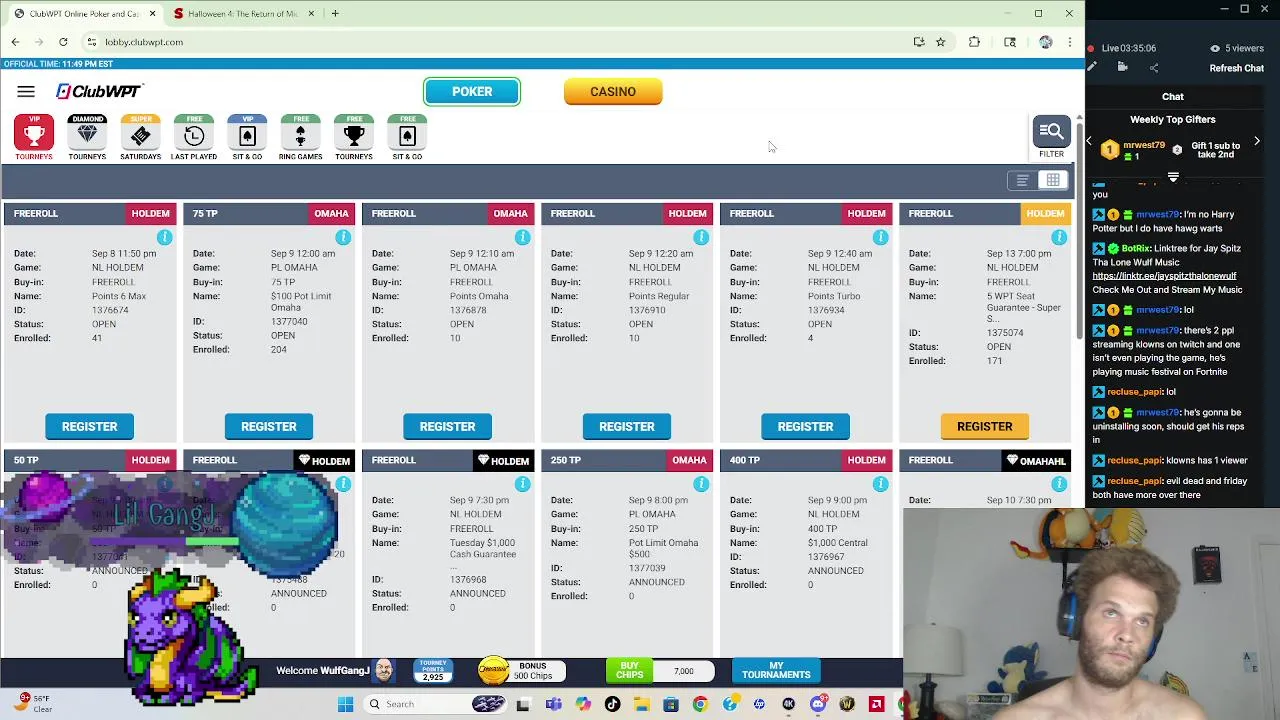Open the Windows Start menu
This screenshot has height=720, width=1280.
click(345, 704)
